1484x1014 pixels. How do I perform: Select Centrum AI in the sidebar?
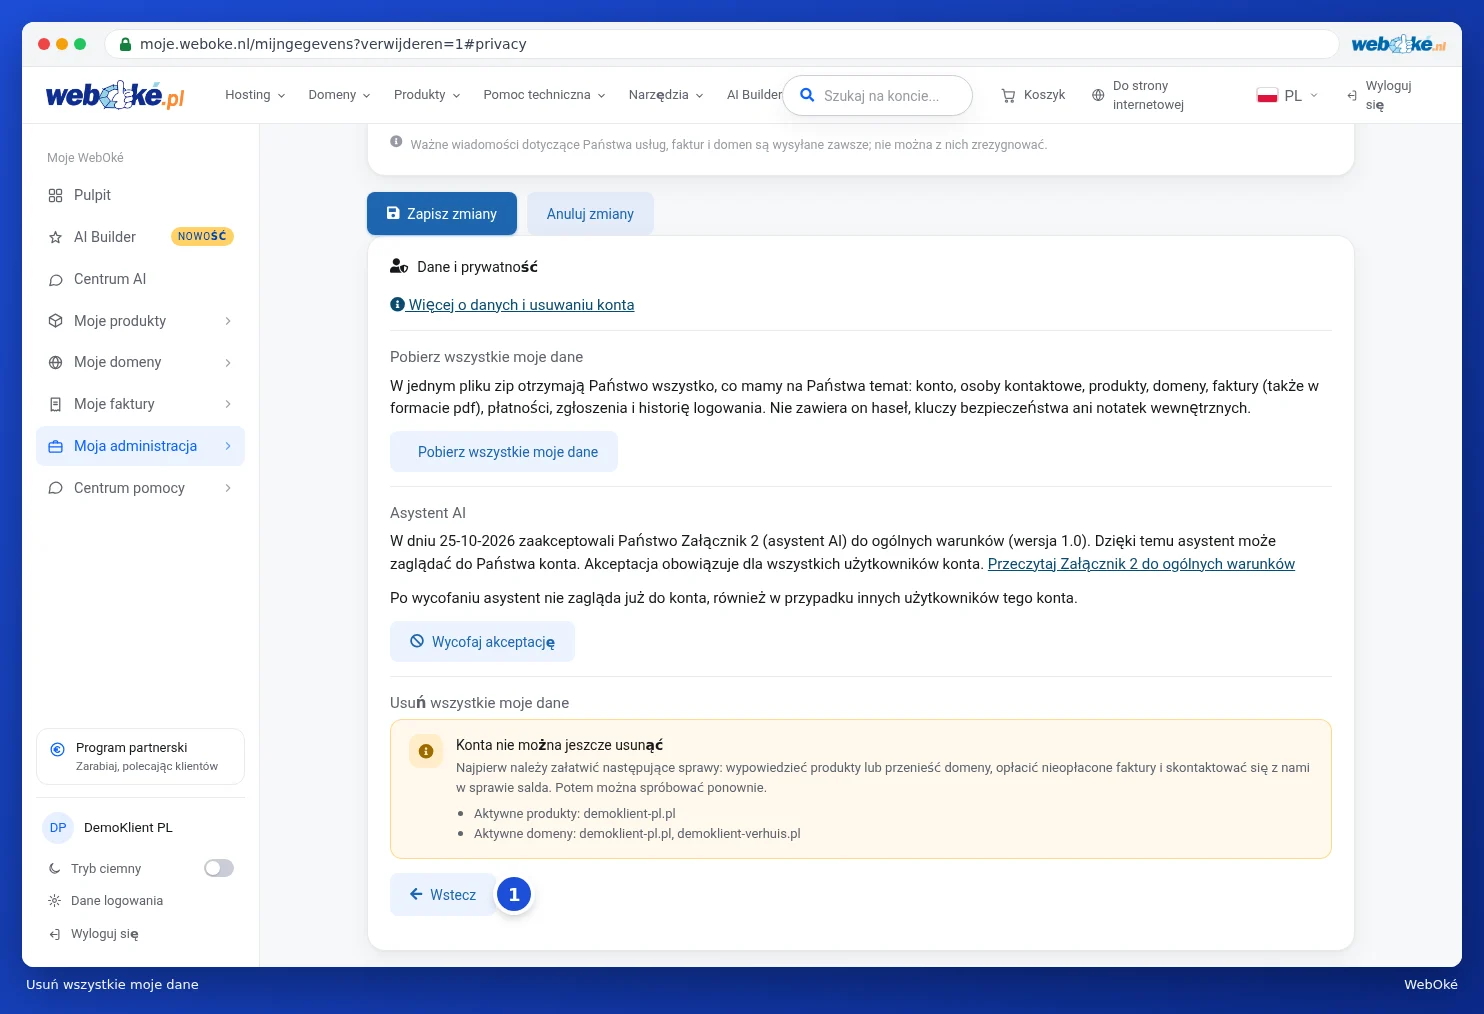(140, 279)
